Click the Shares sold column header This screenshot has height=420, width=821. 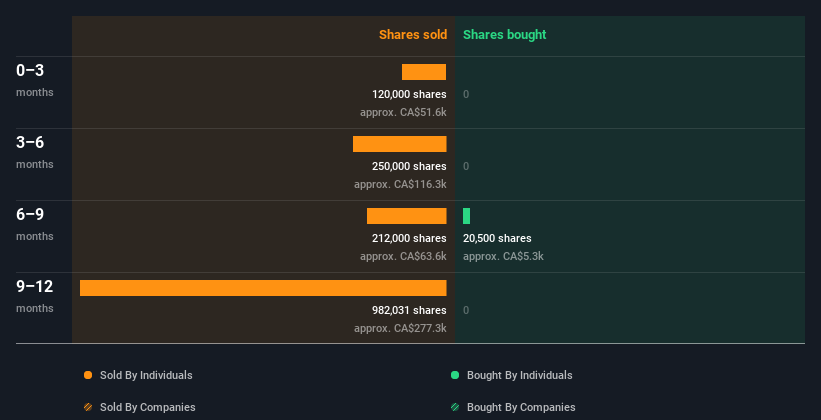click(413, 35)
